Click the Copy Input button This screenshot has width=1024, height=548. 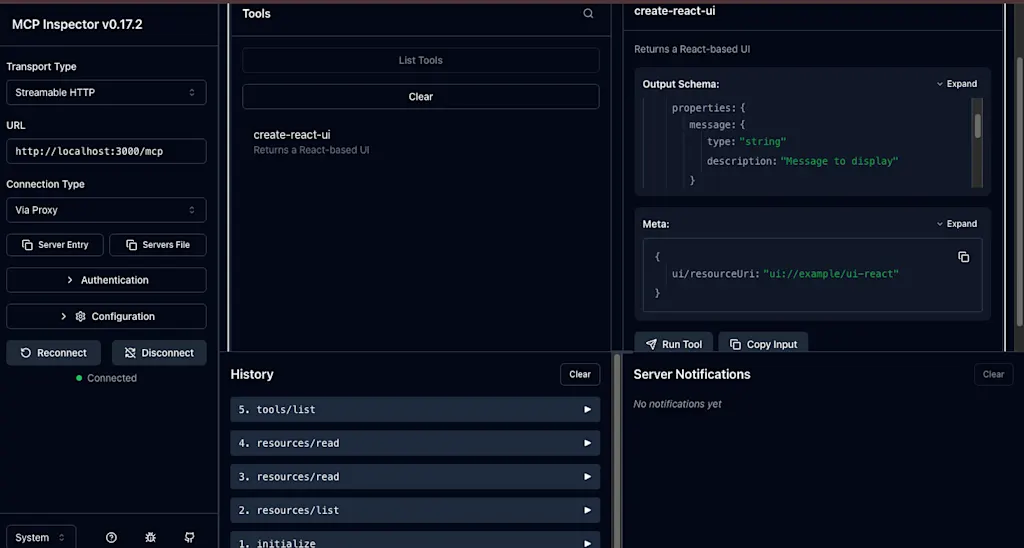763,344
